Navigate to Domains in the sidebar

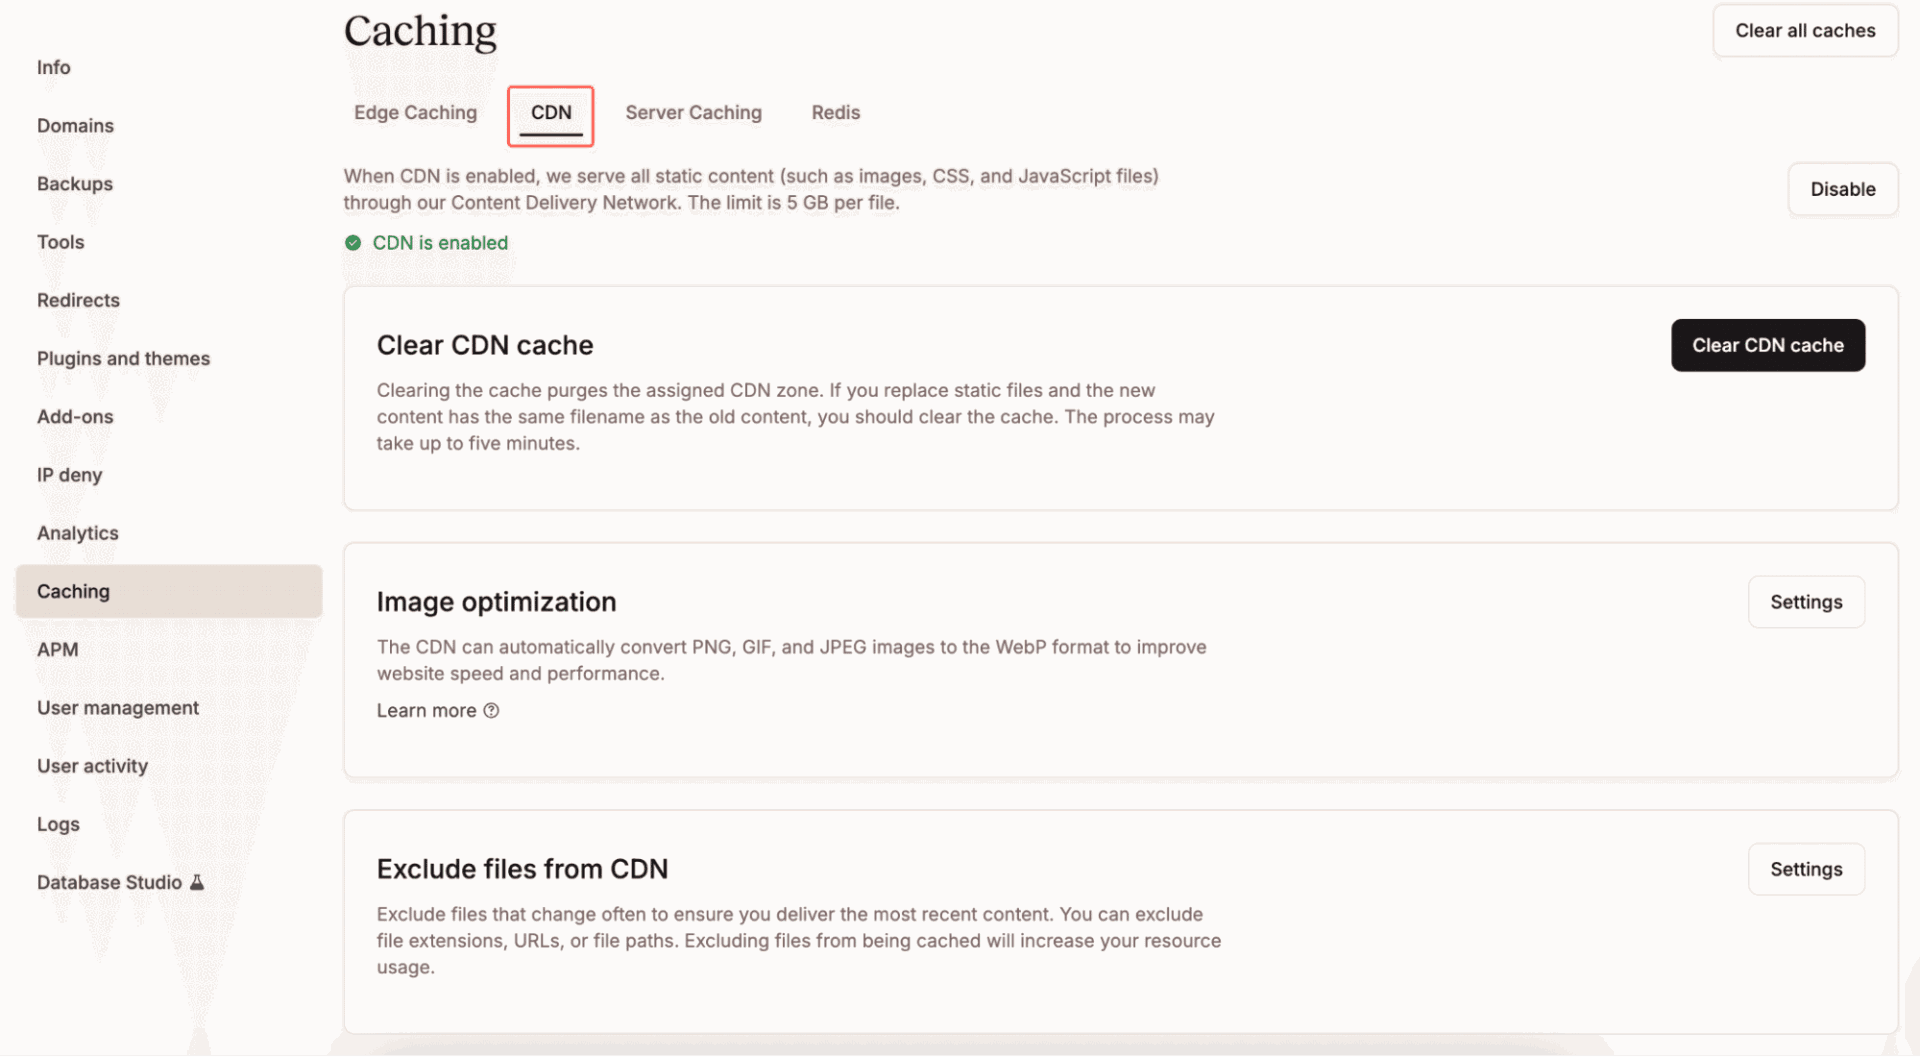pyautogui.click(x=75, y=125)
